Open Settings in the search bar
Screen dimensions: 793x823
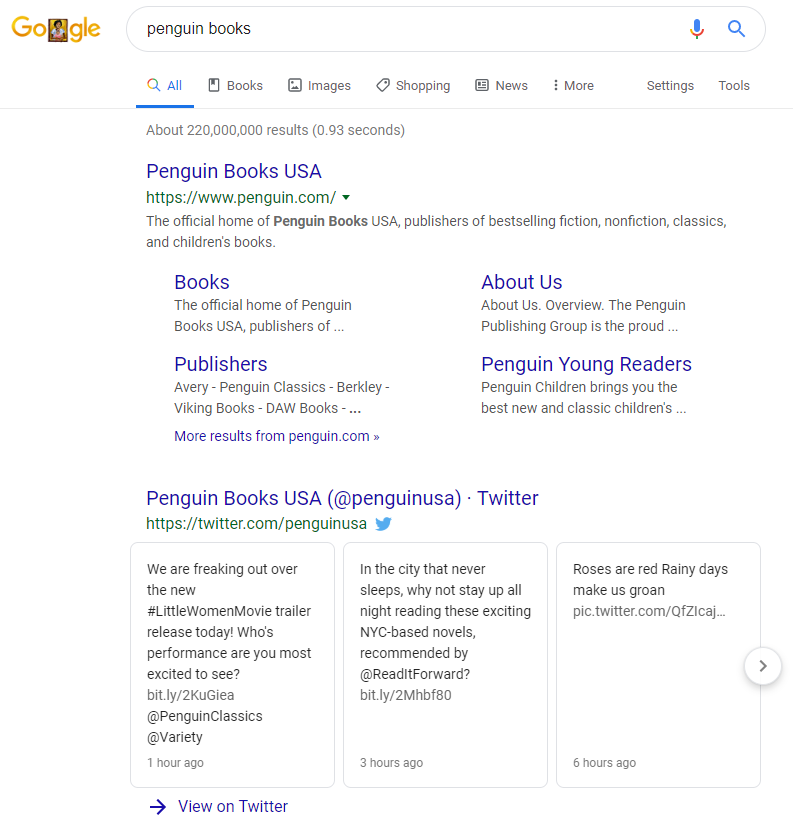[x=670, y=86]
